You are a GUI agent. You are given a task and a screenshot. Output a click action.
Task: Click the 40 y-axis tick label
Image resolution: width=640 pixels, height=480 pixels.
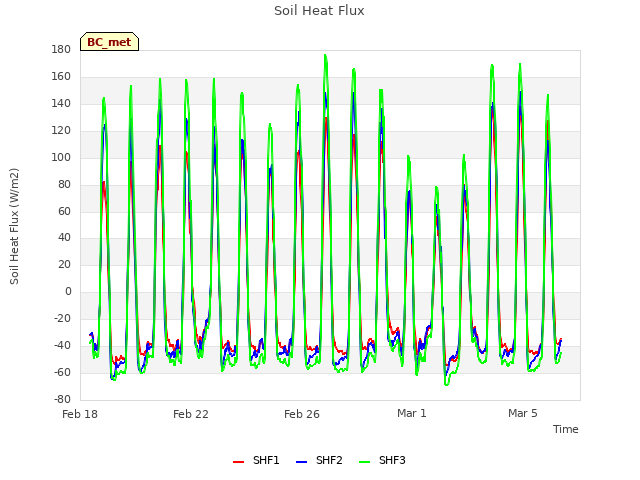(64, 238)
